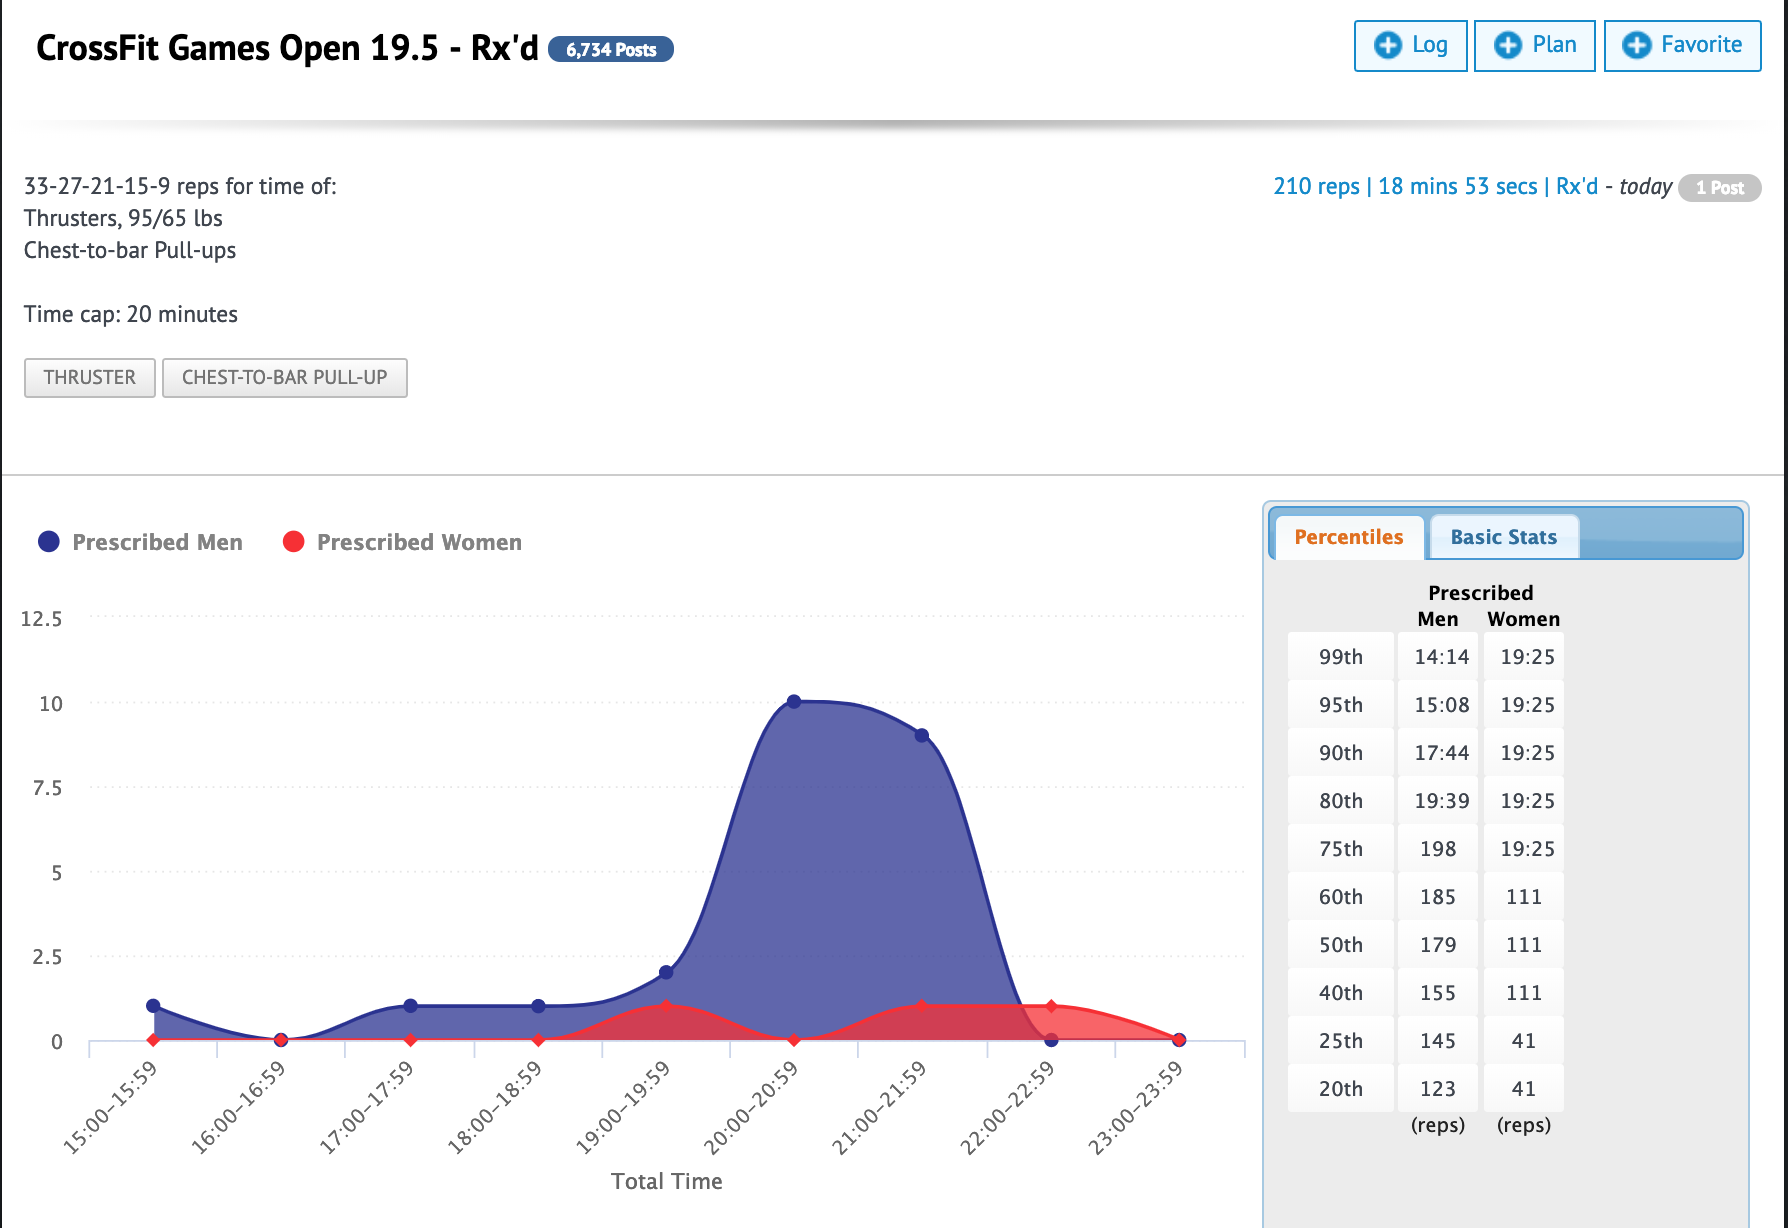
Task: Toggle Prescribed Women legend series
Action: tap(418, 542)
